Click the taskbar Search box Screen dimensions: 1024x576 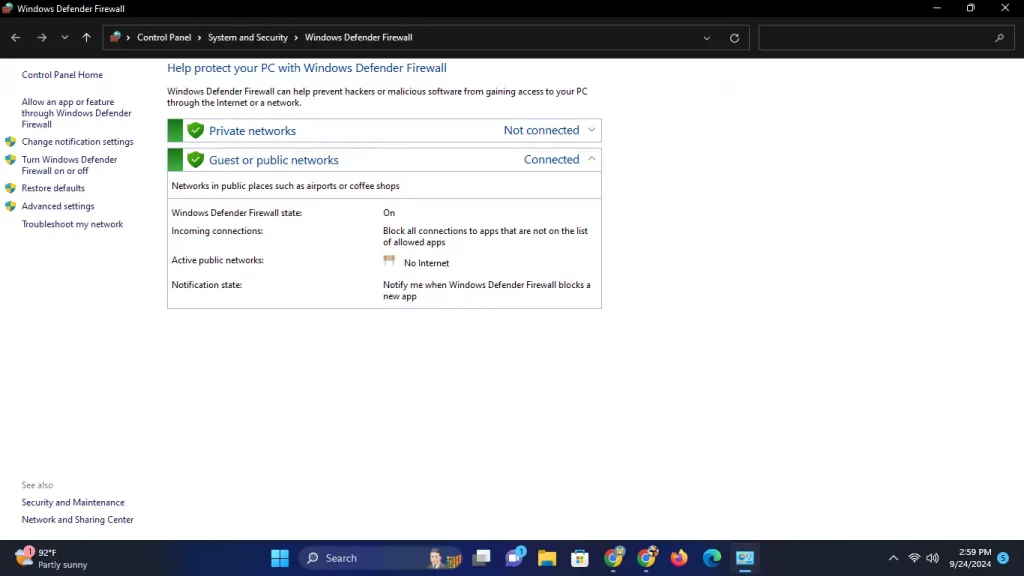pos(382,558)
